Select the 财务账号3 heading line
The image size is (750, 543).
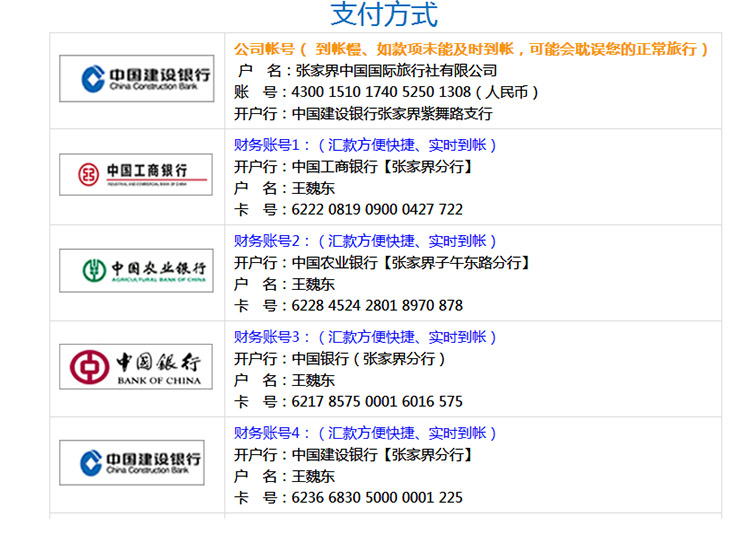[365, 337]
